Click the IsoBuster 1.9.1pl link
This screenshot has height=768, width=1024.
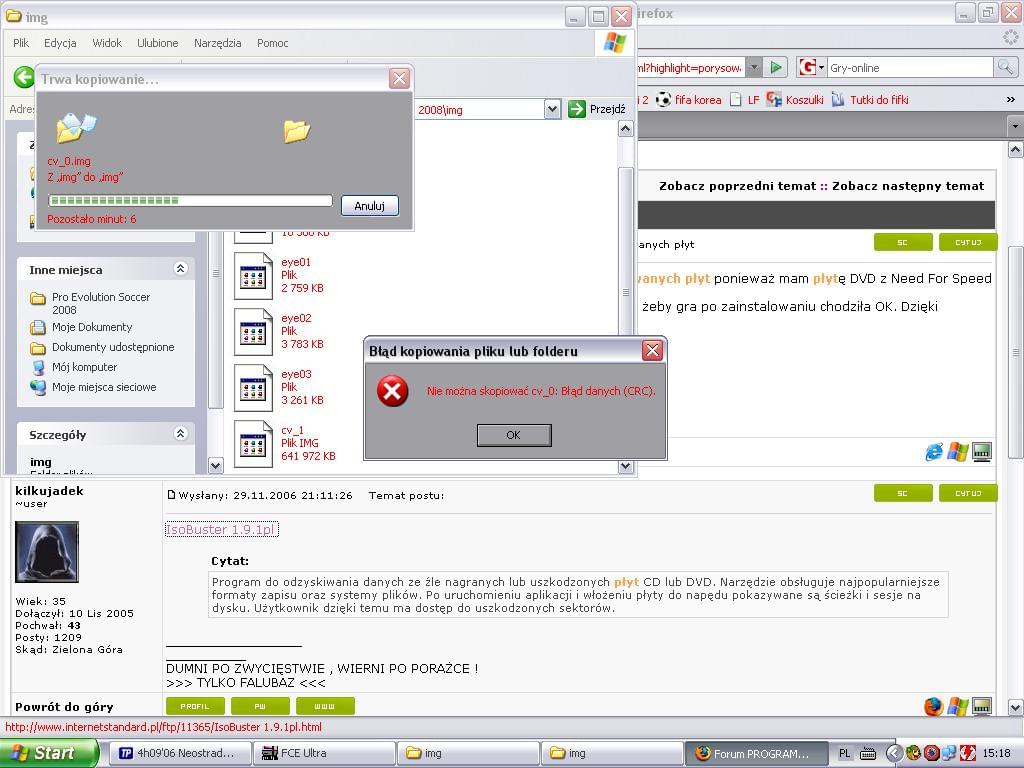(x=222, y=529)
